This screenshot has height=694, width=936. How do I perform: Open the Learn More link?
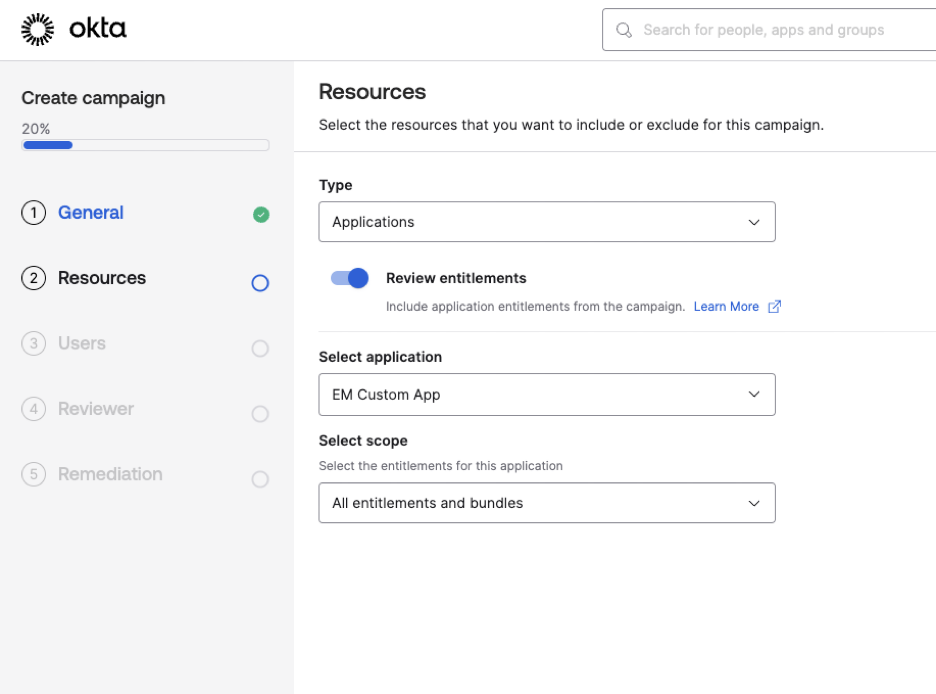click(726, 307)
